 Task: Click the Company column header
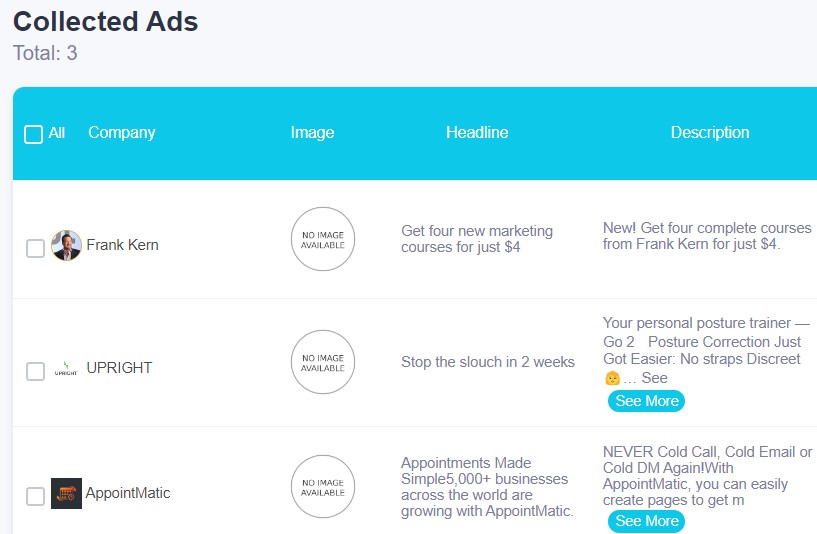click(121, 132)
